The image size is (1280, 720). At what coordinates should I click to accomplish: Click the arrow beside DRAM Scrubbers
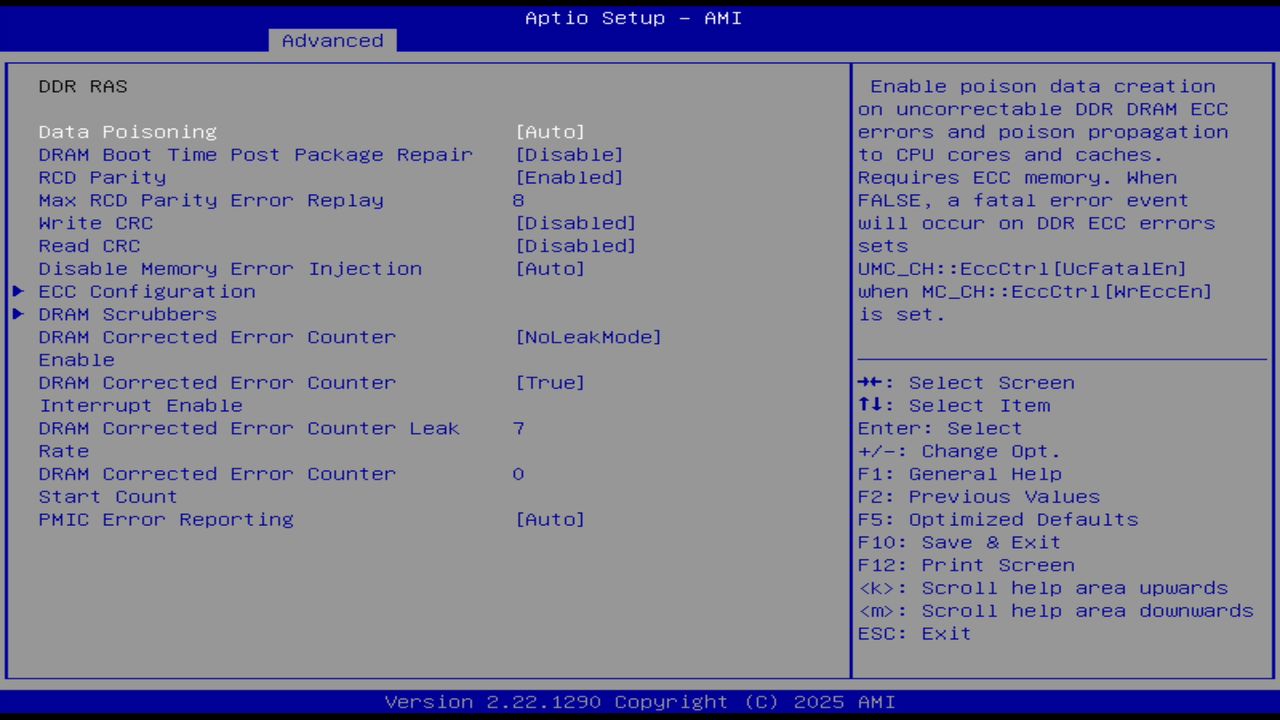point(18,314)
